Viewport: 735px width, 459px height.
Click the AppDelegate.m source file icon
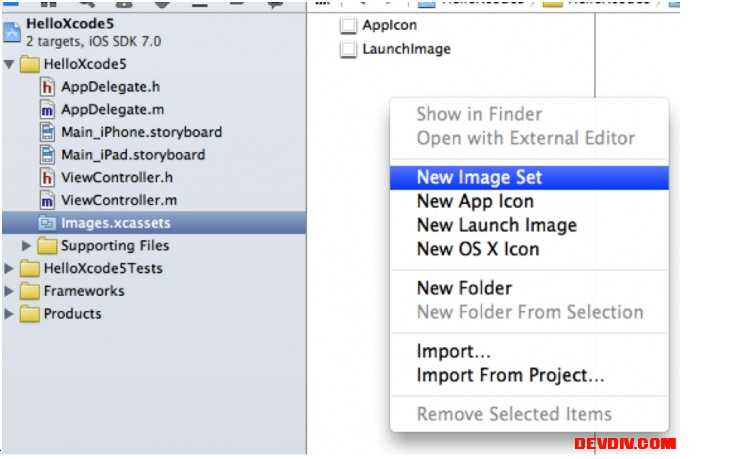point(47,110)
